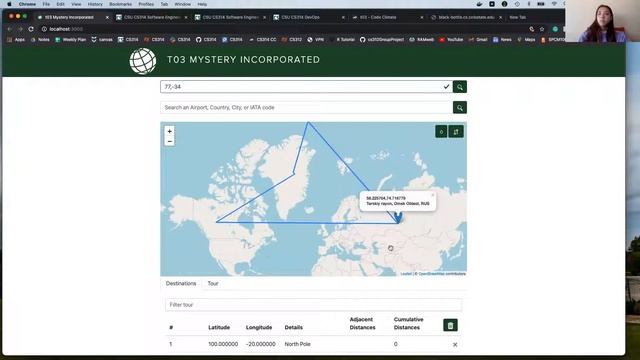Open the Weekly Plan bookmark
Viewport: 640px width, 360px height.
tap(71, 40)
